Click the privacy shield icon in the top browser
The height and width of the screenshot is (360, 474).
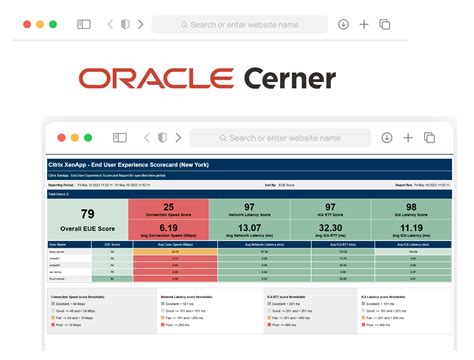[x=125, y=24]
